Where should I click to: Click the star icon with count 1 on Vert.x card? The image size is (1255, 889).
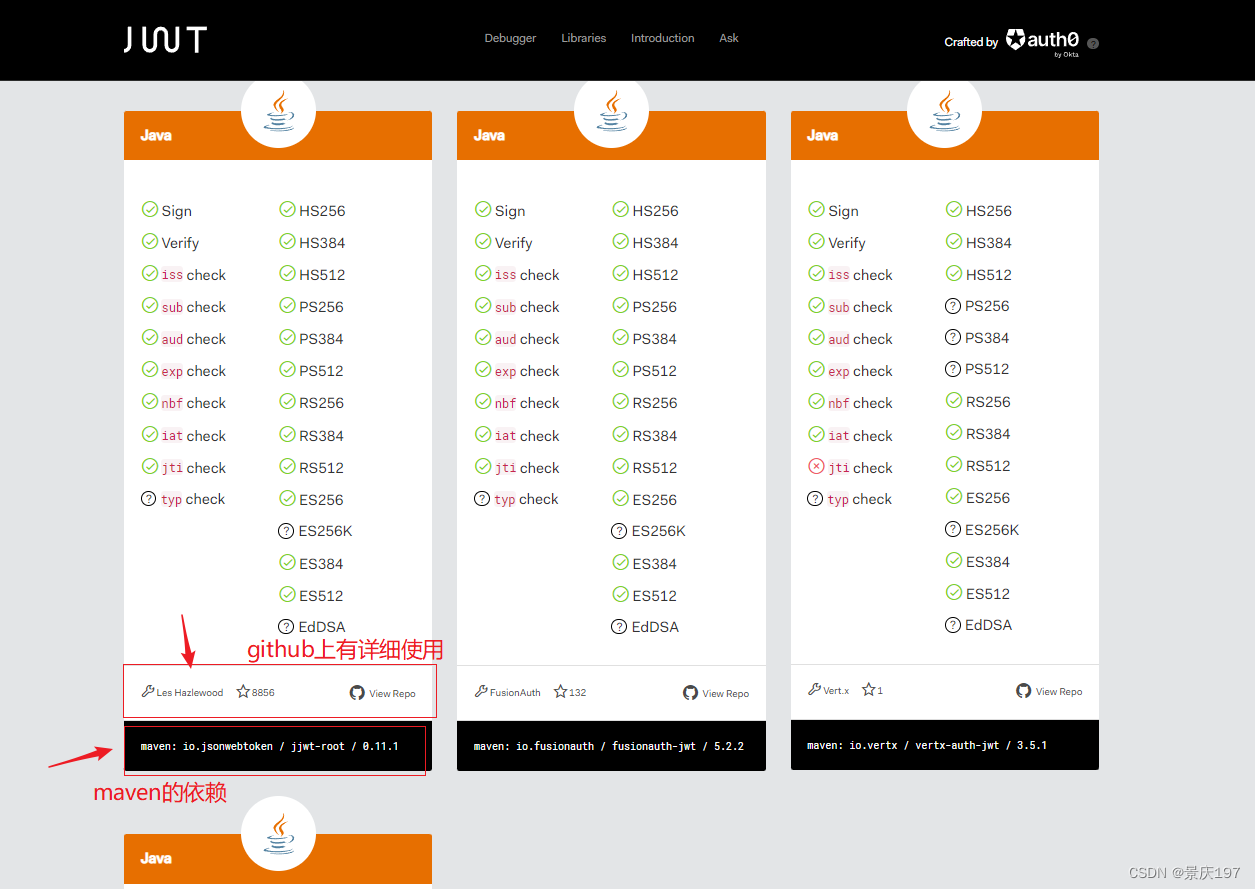(868, 689)
